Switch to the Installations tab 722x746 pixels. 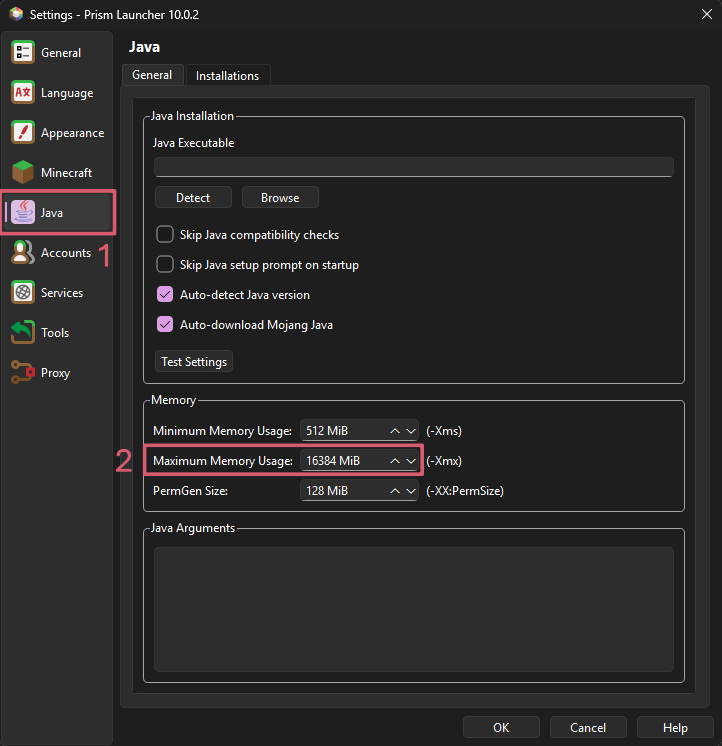point(227,76)
